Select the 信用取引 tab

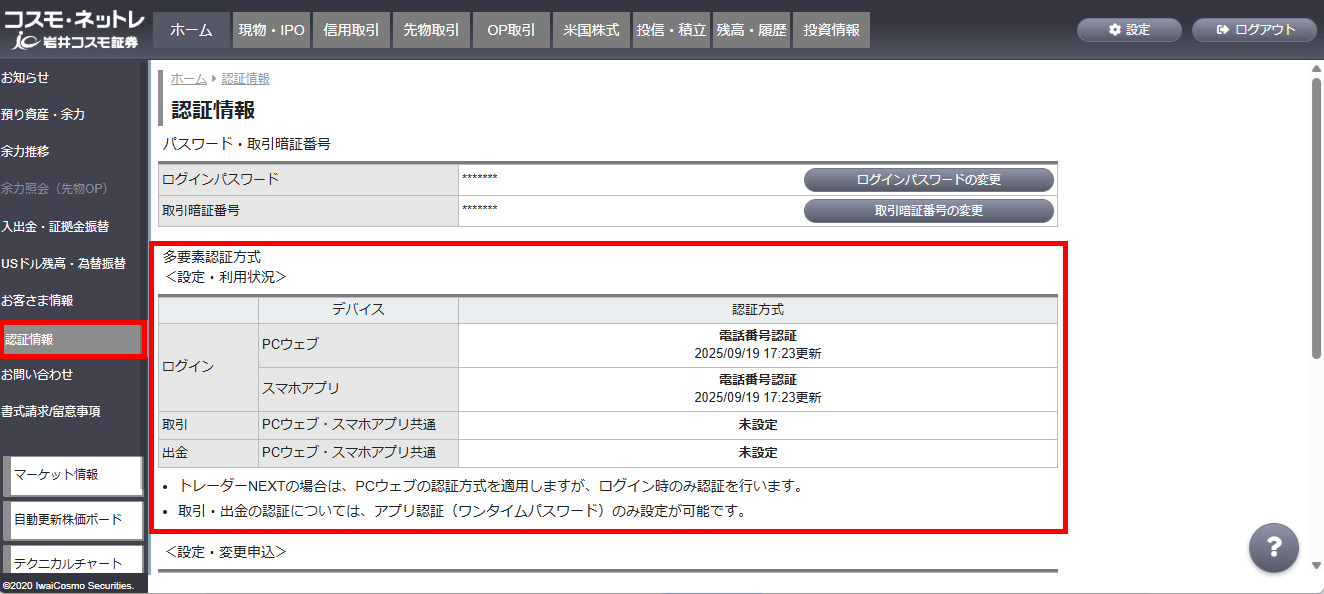coord(351,30)
